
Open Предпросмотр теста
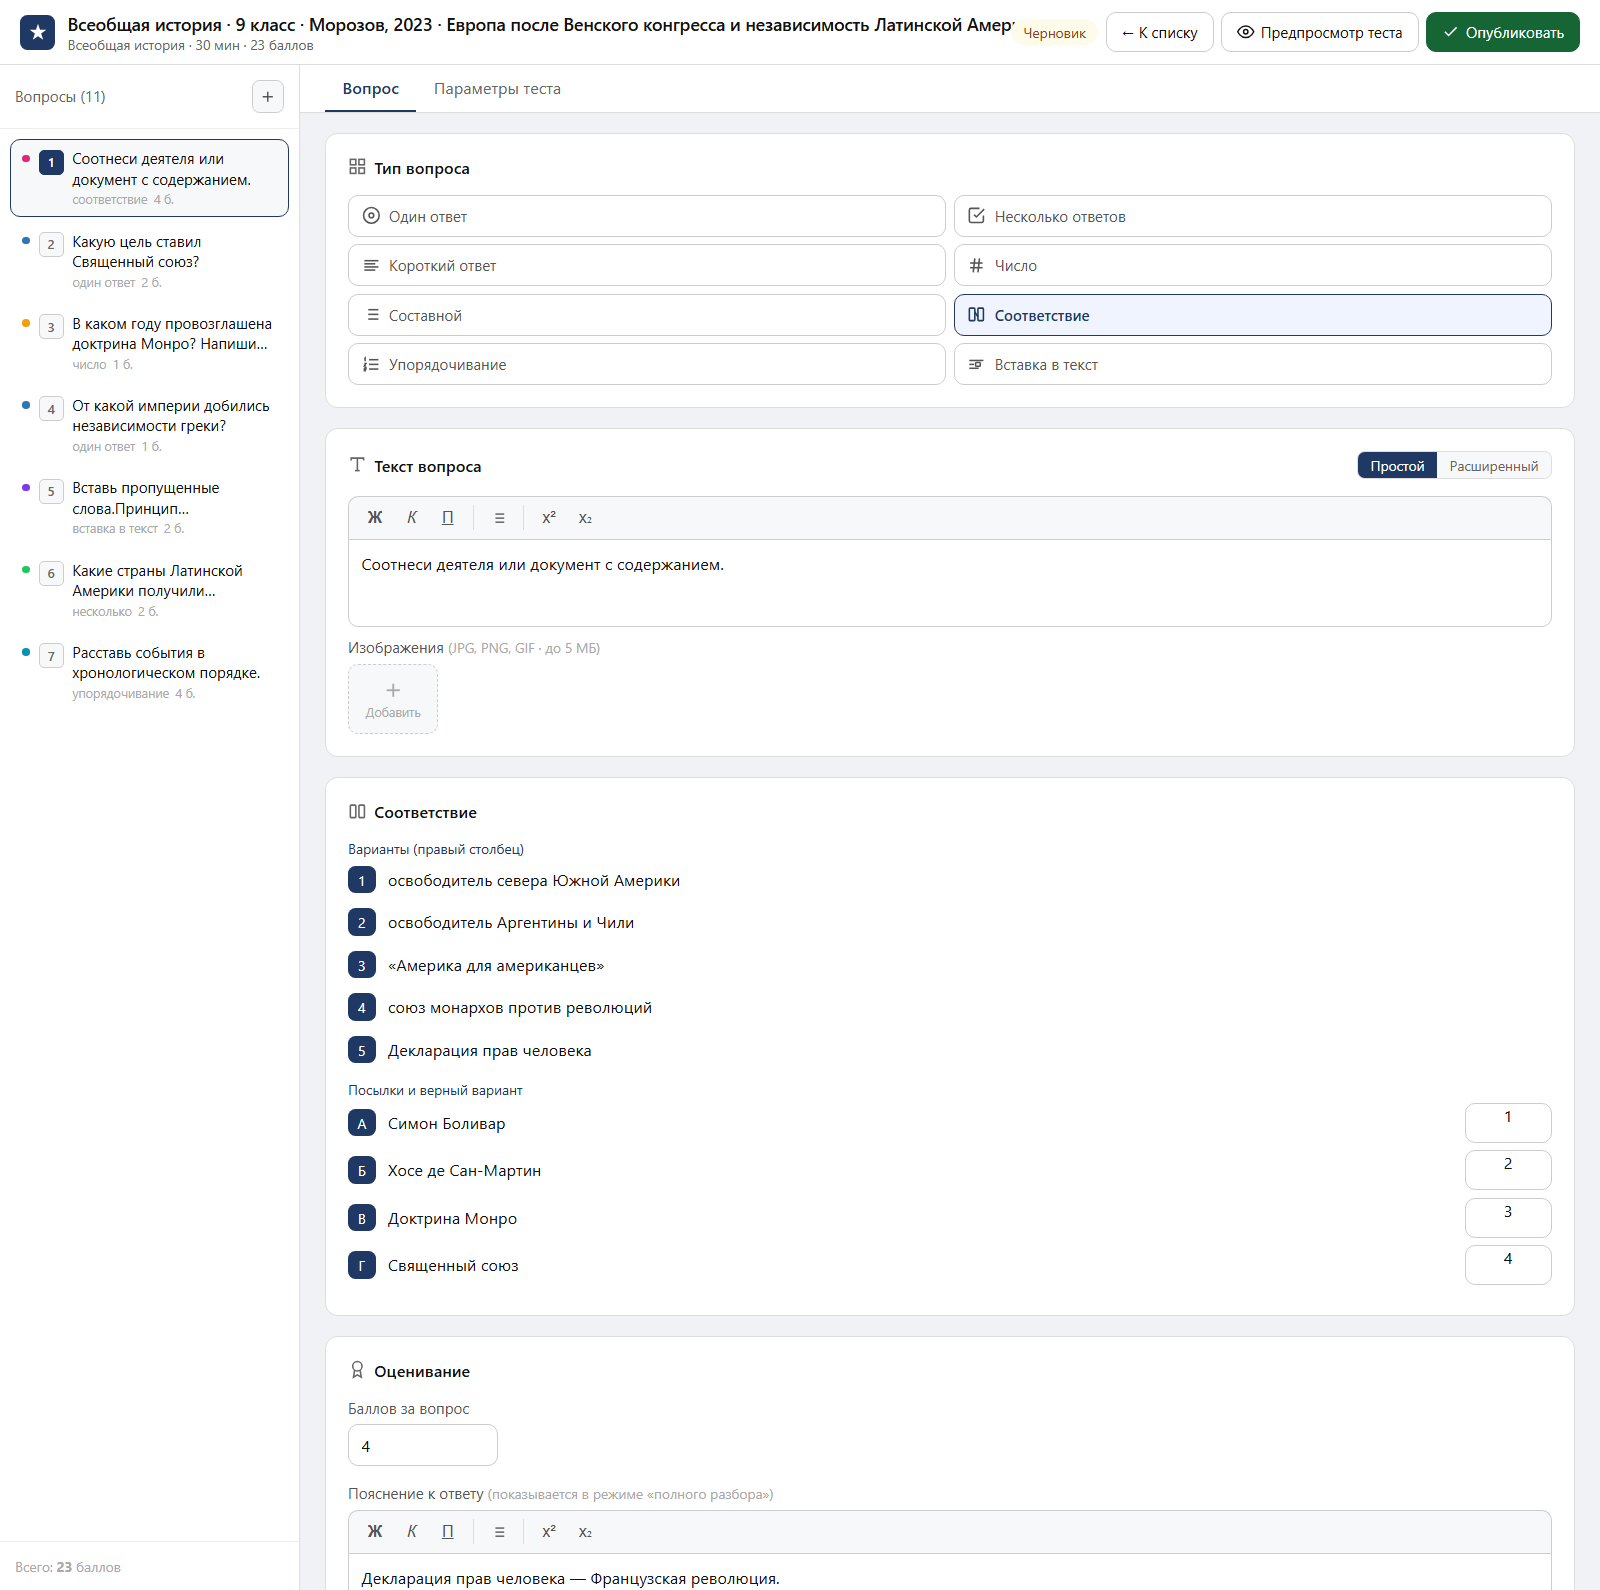click(1320, 32)
